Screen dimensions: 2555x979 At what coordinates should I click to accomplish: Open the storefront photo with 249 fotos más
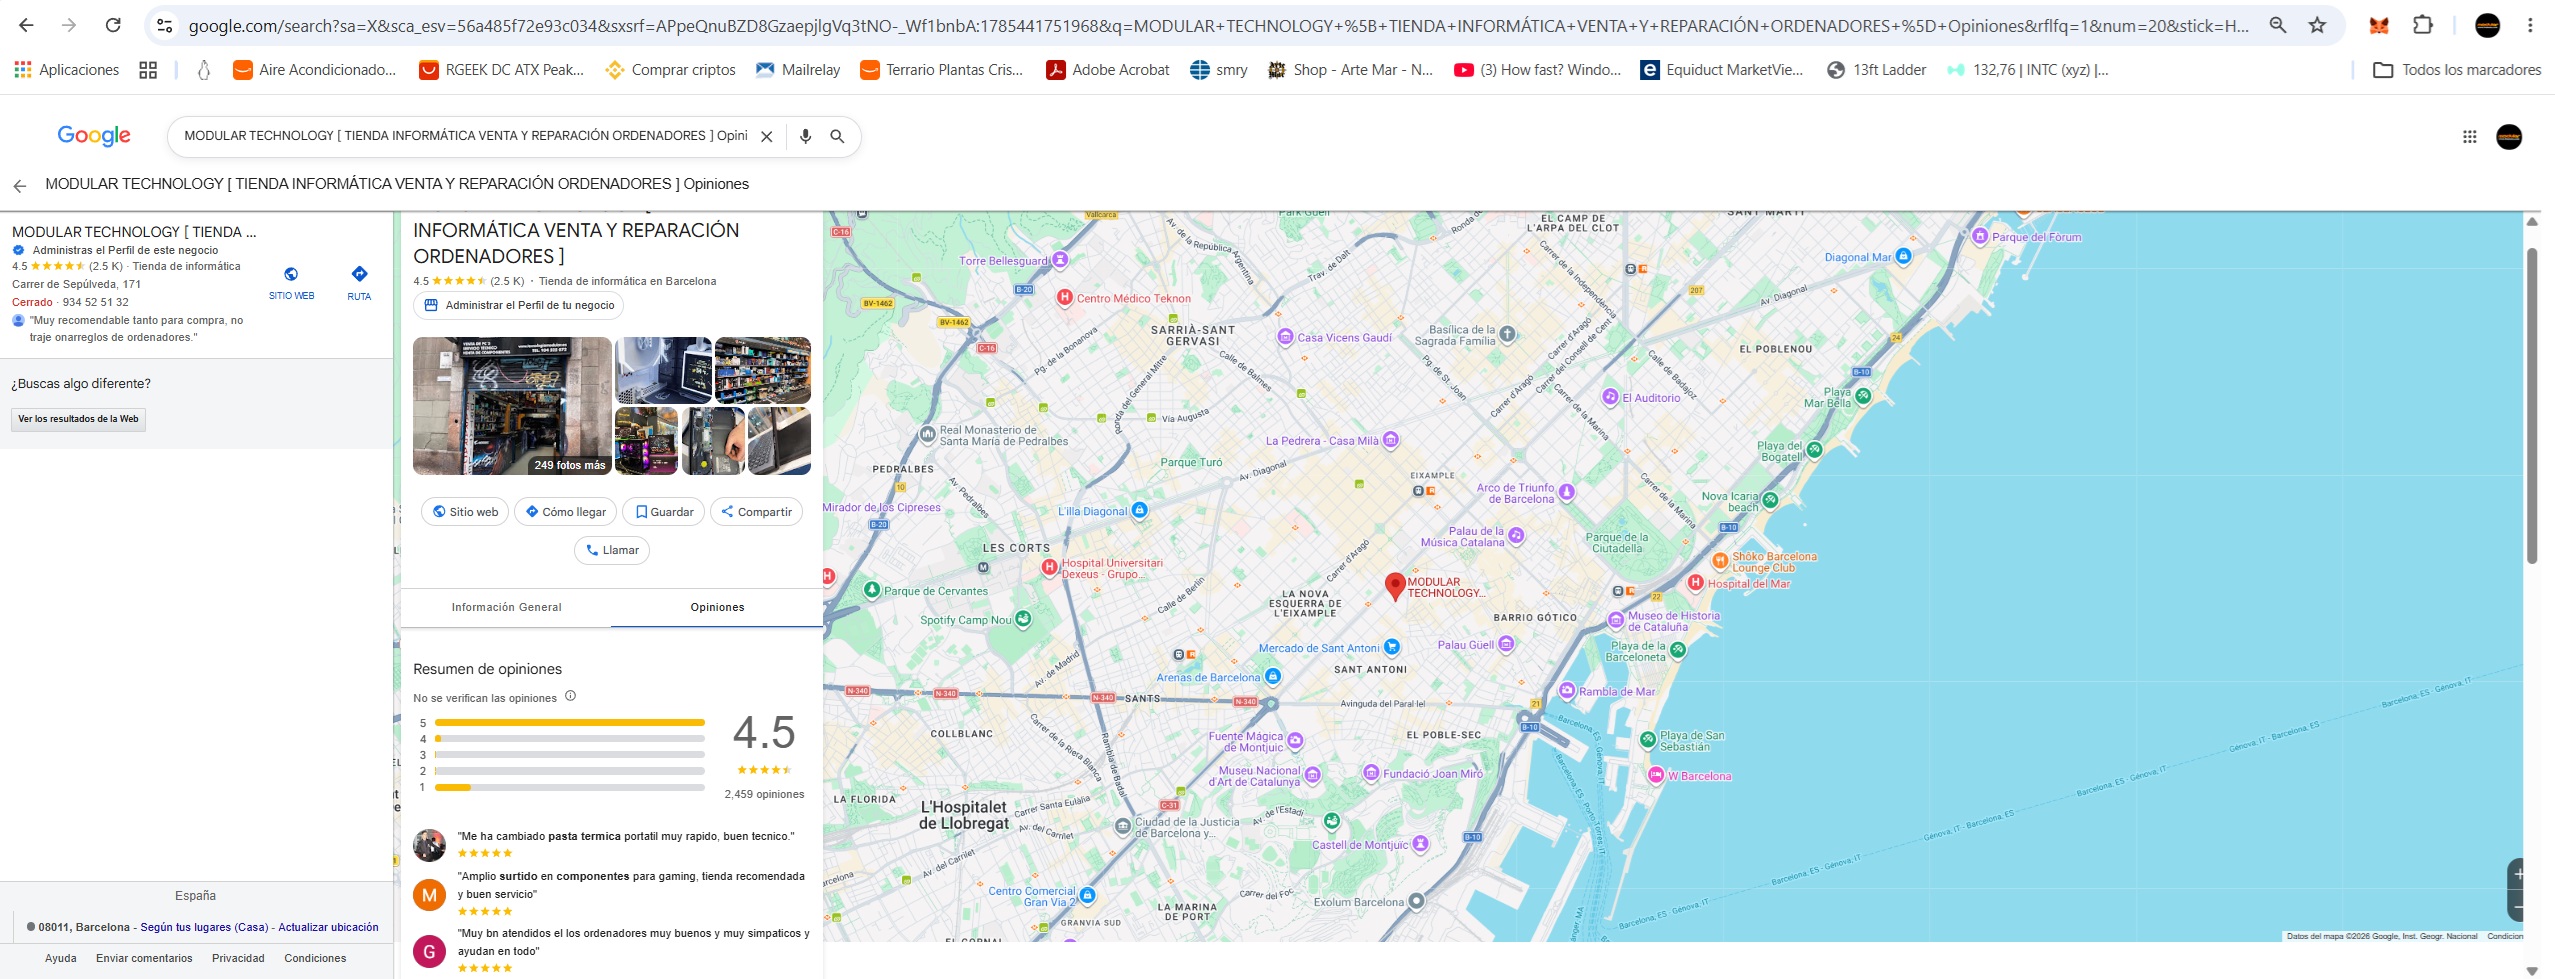click(x=512, y=406)
